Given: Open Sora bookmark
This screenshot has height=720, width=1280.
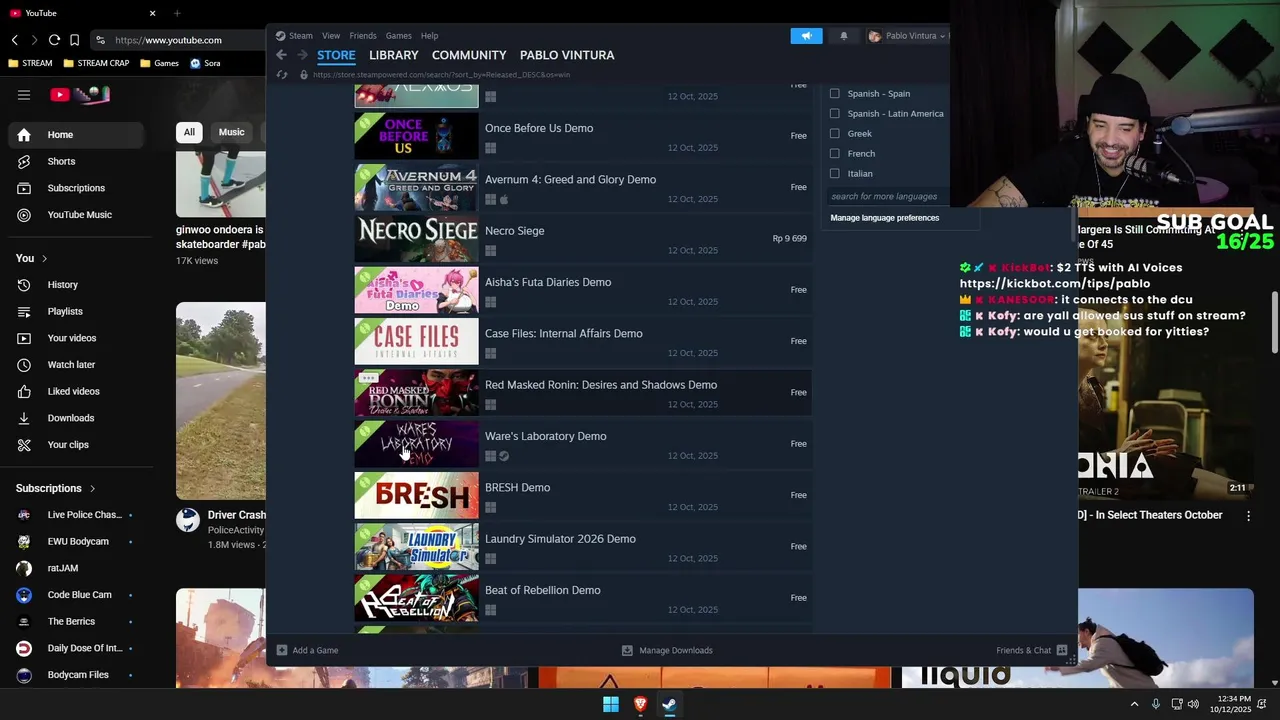Looking at the screenshot, I should (x=205, y=63).
